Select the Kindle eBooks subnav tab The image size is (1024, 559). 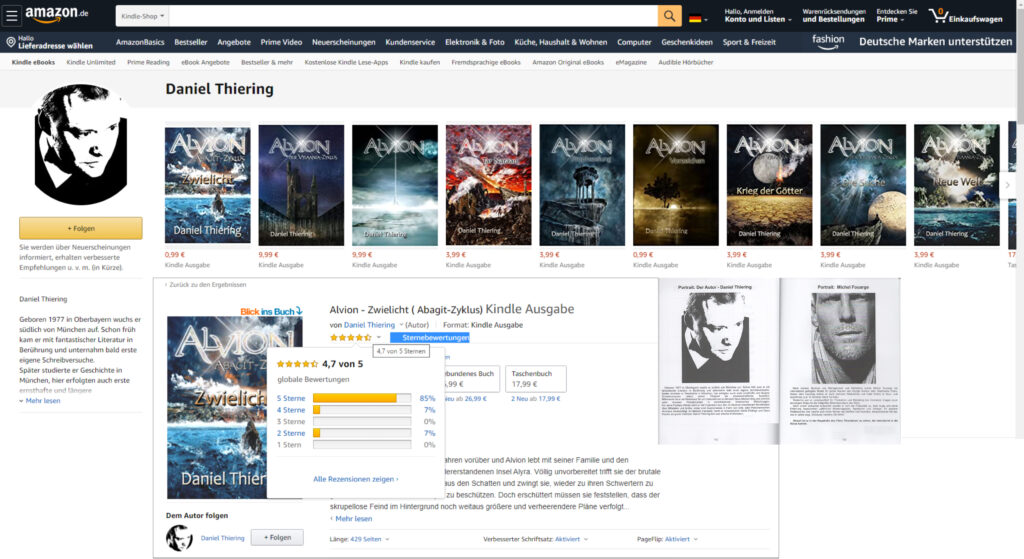(33, 63)
